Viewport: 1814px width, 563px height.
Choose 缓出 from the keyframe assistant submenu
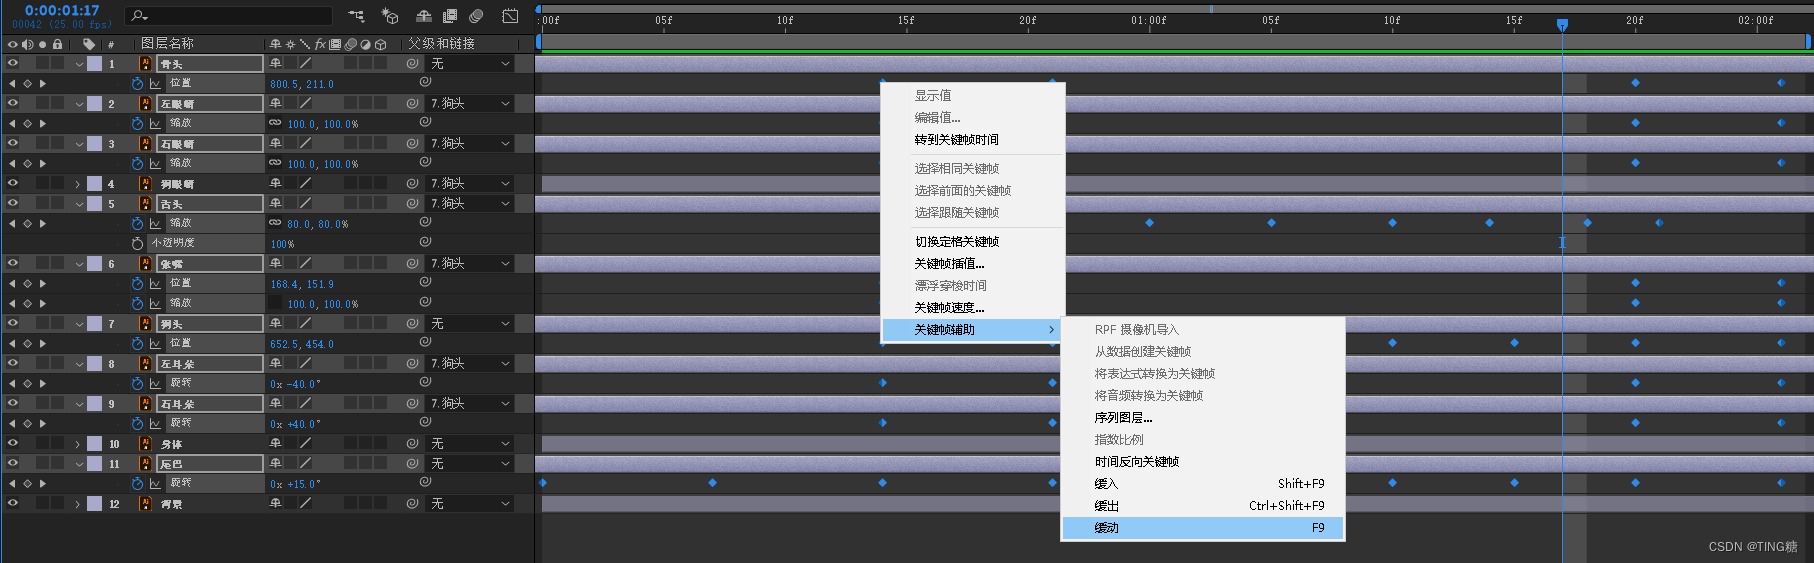coord(1203,506)
